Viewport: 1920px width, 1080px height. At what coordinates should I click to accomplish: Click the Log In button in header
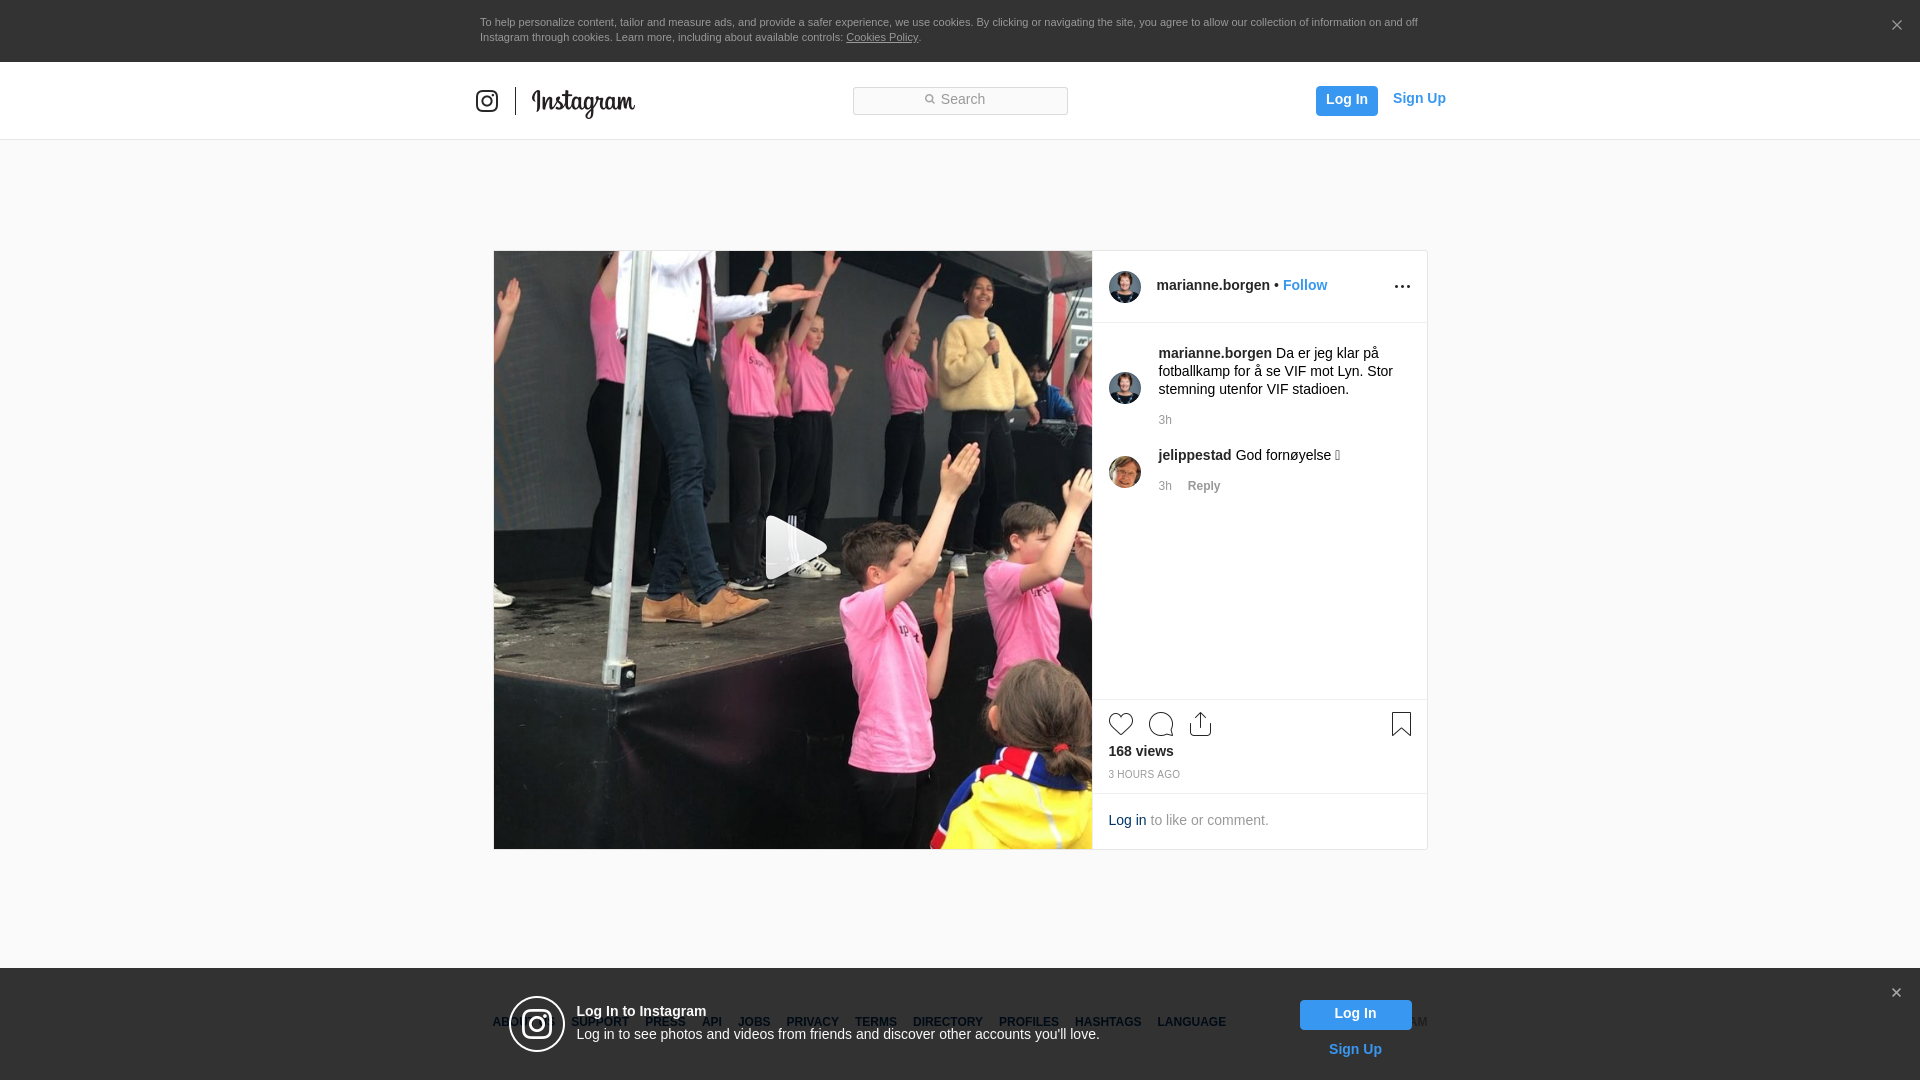click(1346, 100)
